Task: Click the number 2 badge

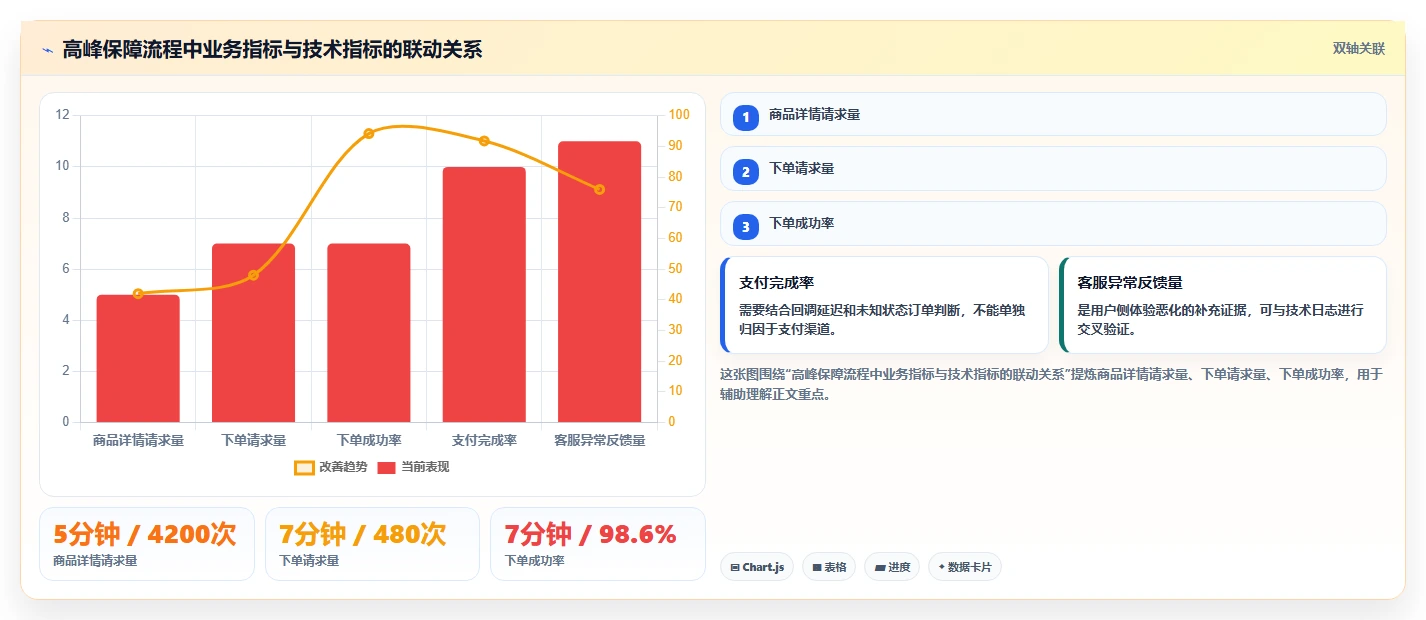Action: 745,172
